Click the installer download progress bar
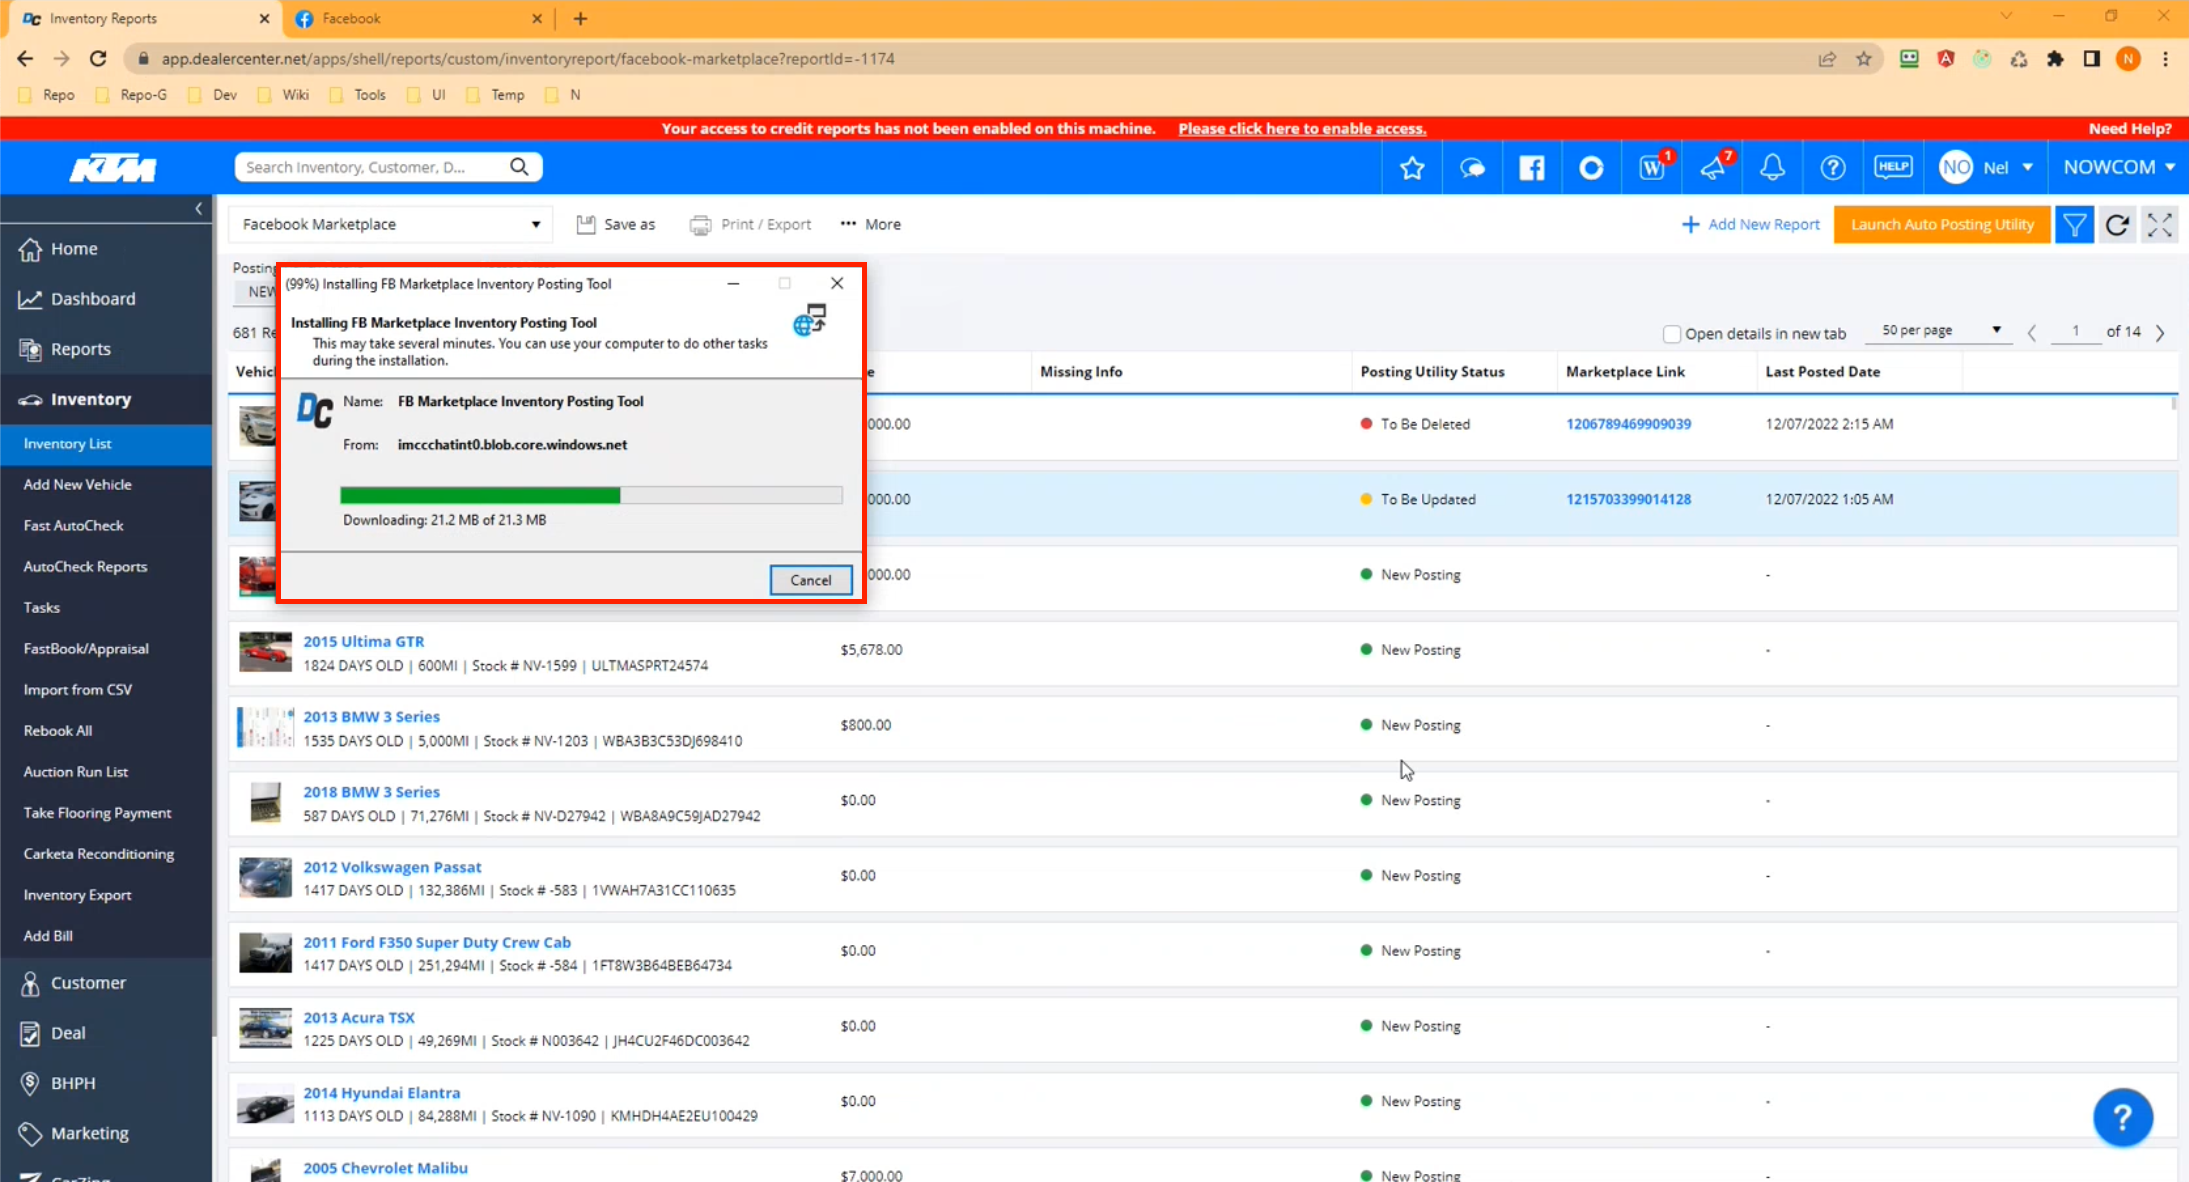 (591, 495)
